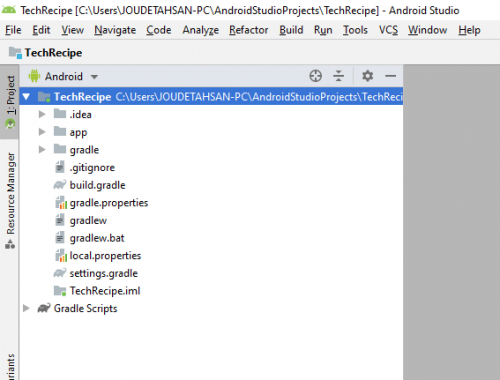Image resolution: width=500 pixels, height=380 pixels.
Task: Open the VCS menu
Action: [x=388, y=30]
